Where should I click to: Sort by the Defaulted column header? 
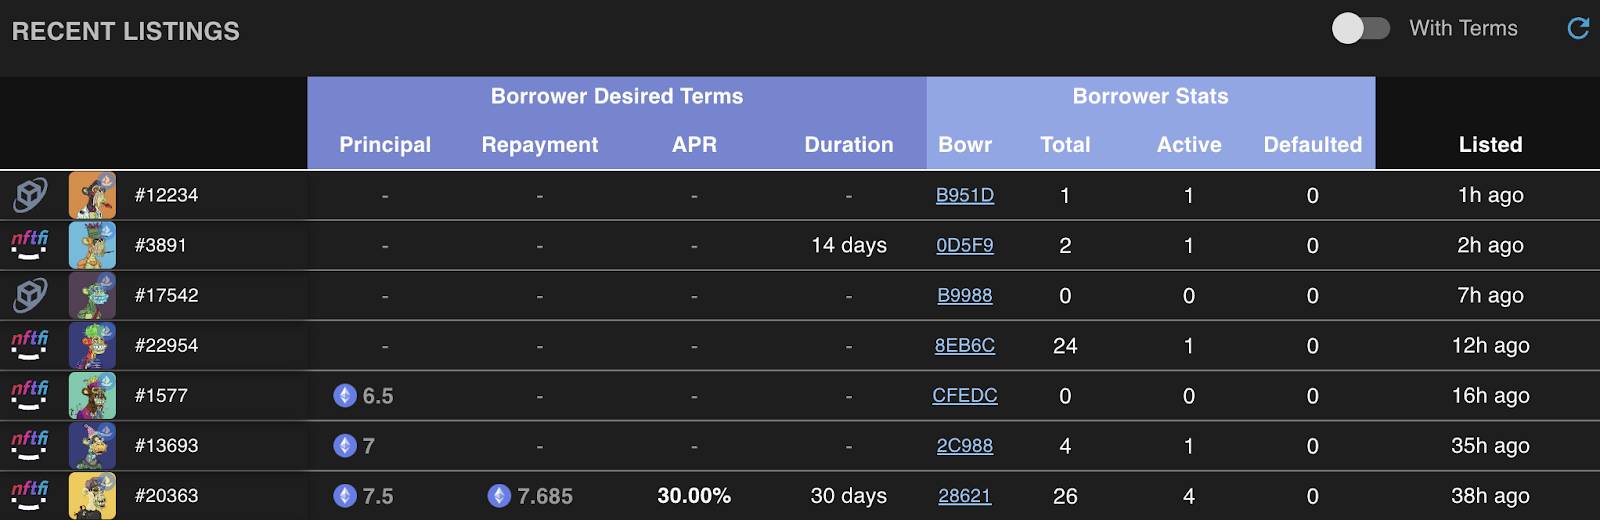(x=1313, y=145)
